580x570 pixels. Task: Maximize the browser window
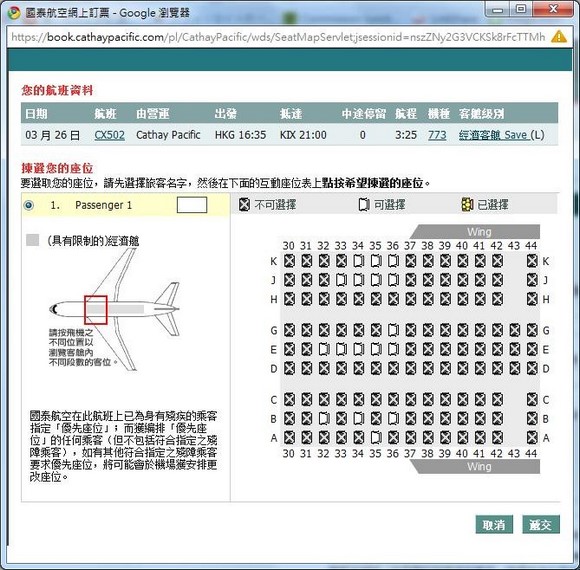click(x=521, y=9)
